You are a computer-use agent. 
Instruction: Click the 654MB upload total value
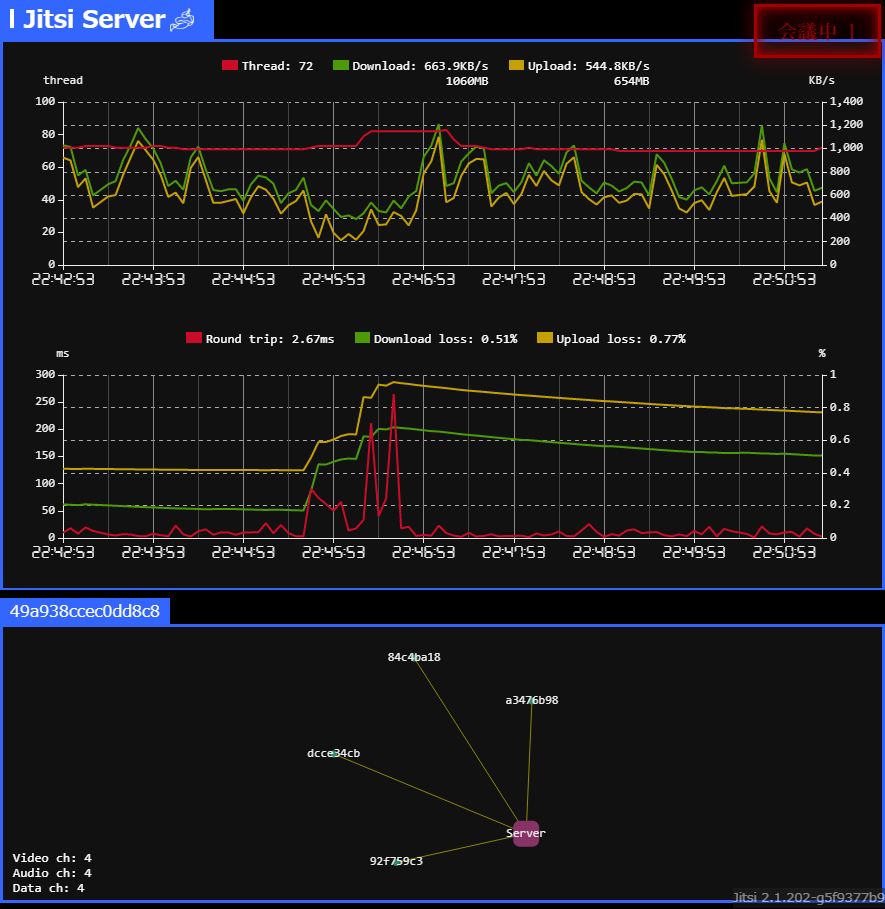click(631, 81)
